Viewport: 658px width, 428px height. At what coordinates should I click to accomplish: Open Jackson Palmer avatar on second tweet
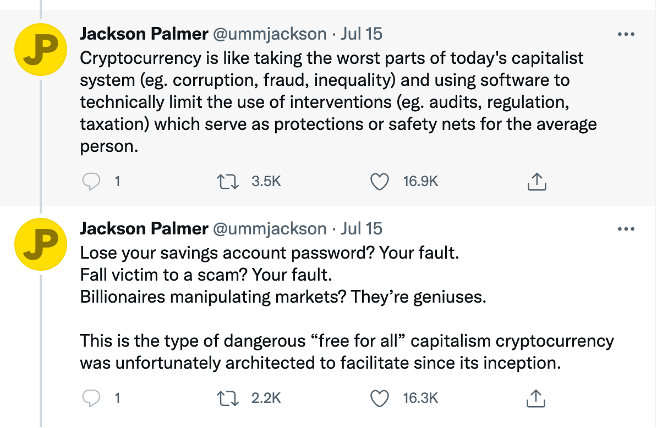coord(41,244)
